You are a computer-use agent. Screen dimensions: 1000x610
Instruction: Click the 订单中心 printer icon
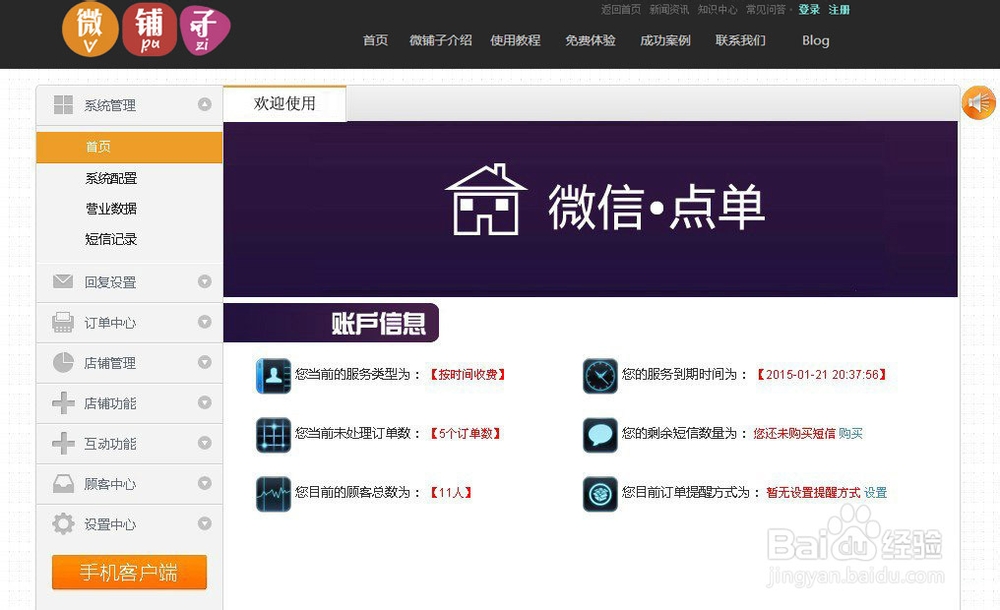click(x=63, y=322)
